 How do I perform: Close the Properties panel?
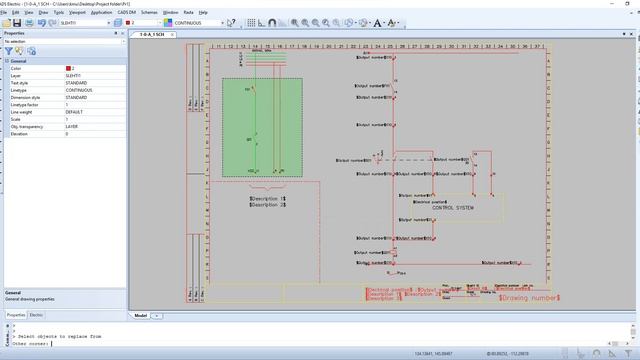[x=122, y=33]
